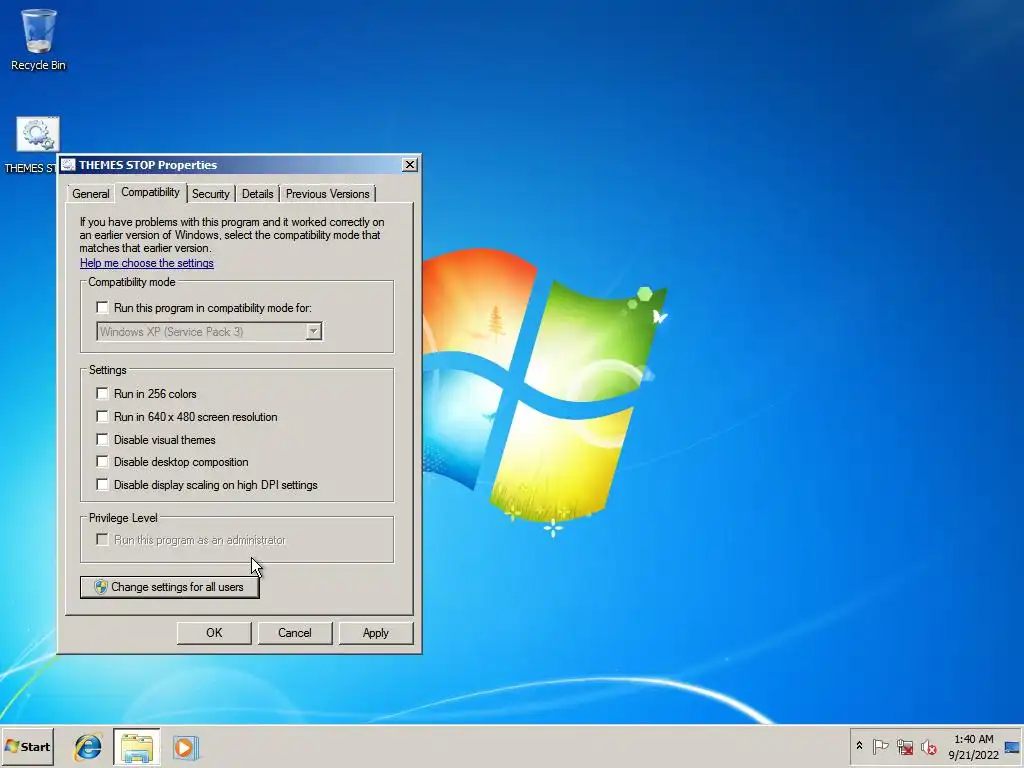Screen dimensions: 1024x768
Task: Expand the Windows XP (Service Pack 3) dropdown
Action: pos(313,332)
